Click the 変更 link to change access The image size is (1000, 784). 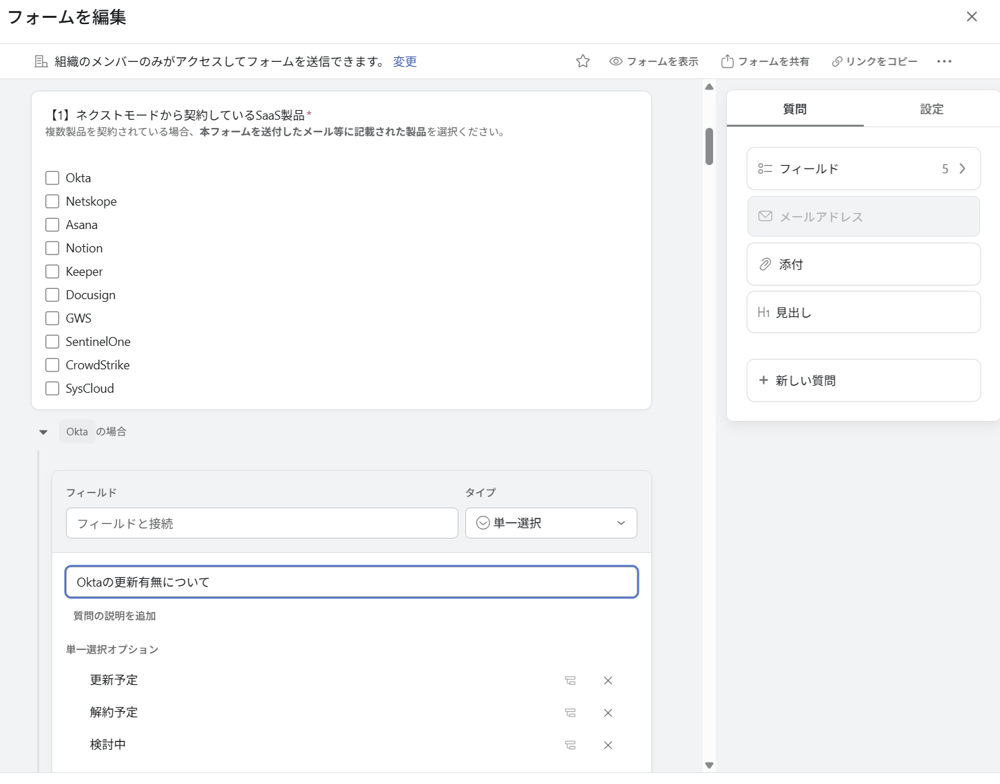coord(404,61)
